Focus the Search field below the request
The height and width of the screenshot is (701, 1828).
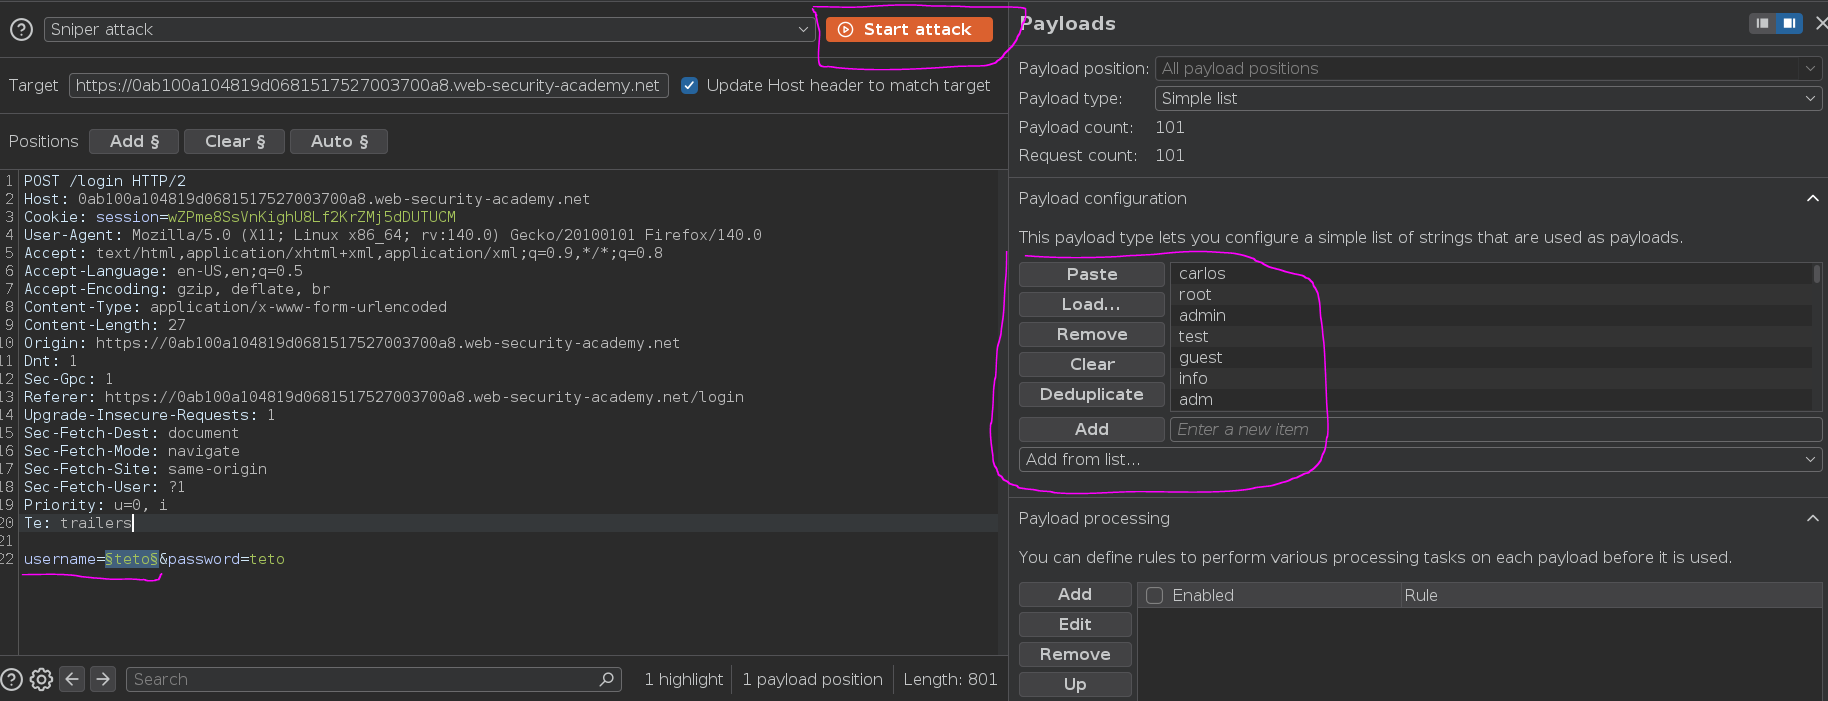374,679
